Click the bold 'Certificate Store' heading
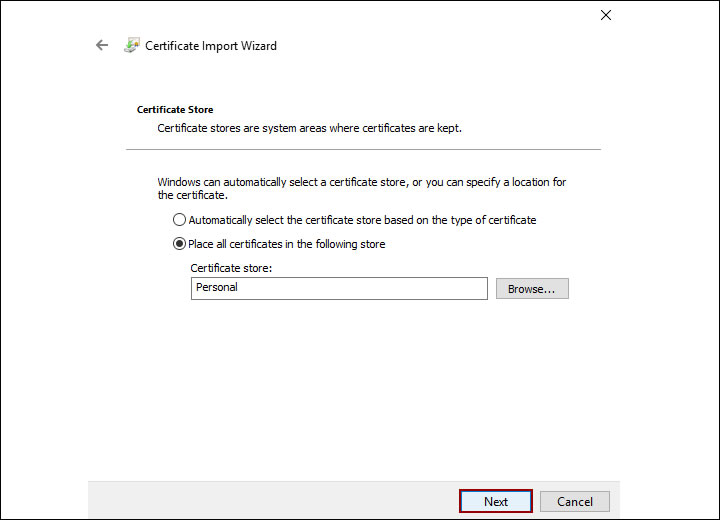This screenshot has height=520, width=720. (175, 109)
